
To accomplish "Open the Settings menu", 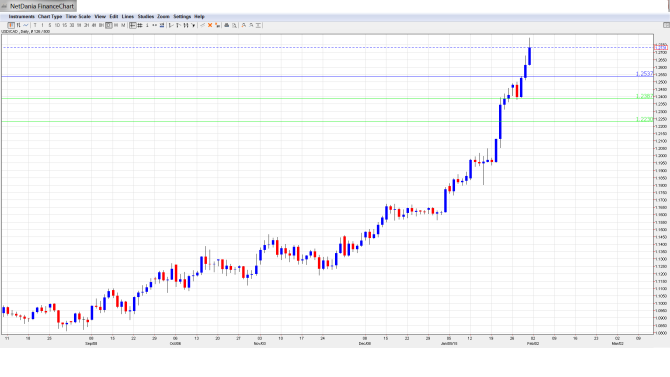I will (182, 16).
